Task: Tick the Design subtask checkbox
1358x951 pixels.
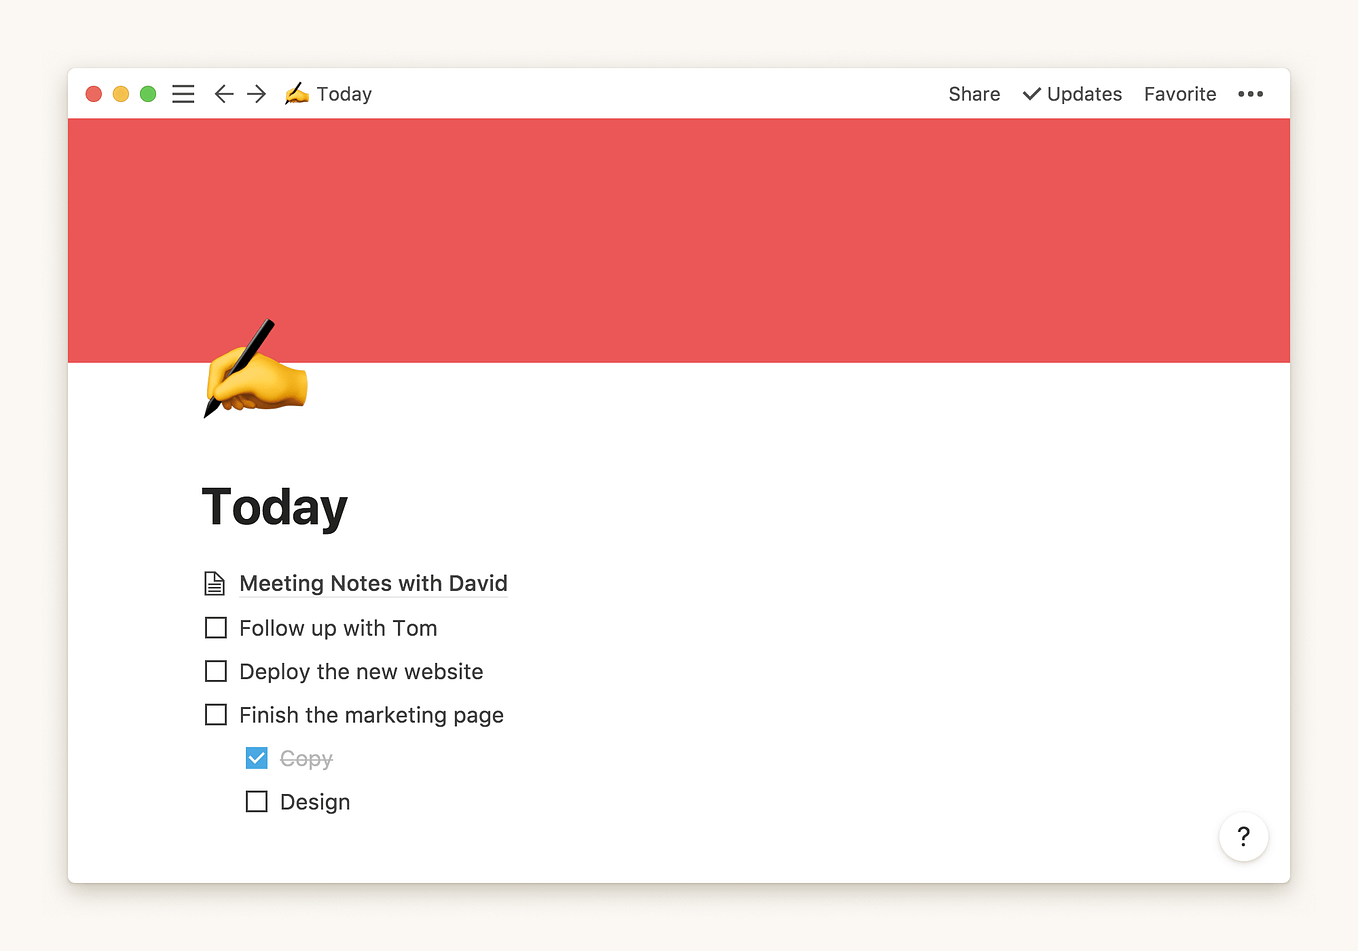Action: [x=257, y=802]
